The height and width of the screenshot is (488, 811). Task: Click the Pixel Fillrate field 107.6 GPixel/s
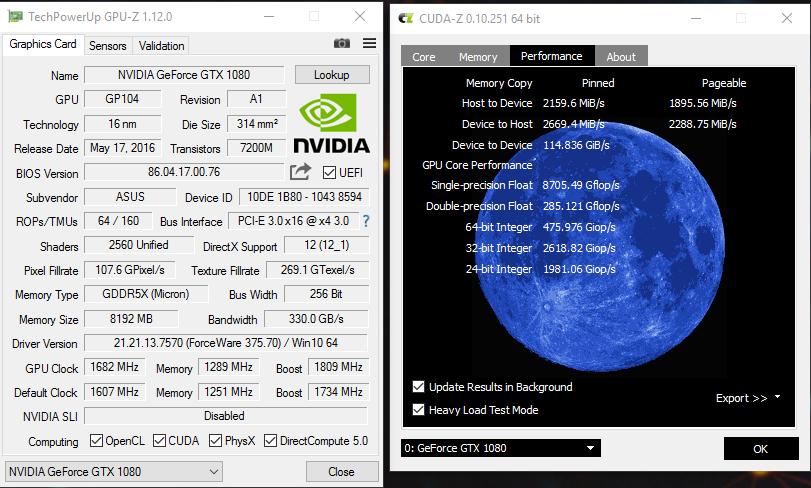click(x=130, y=270)
